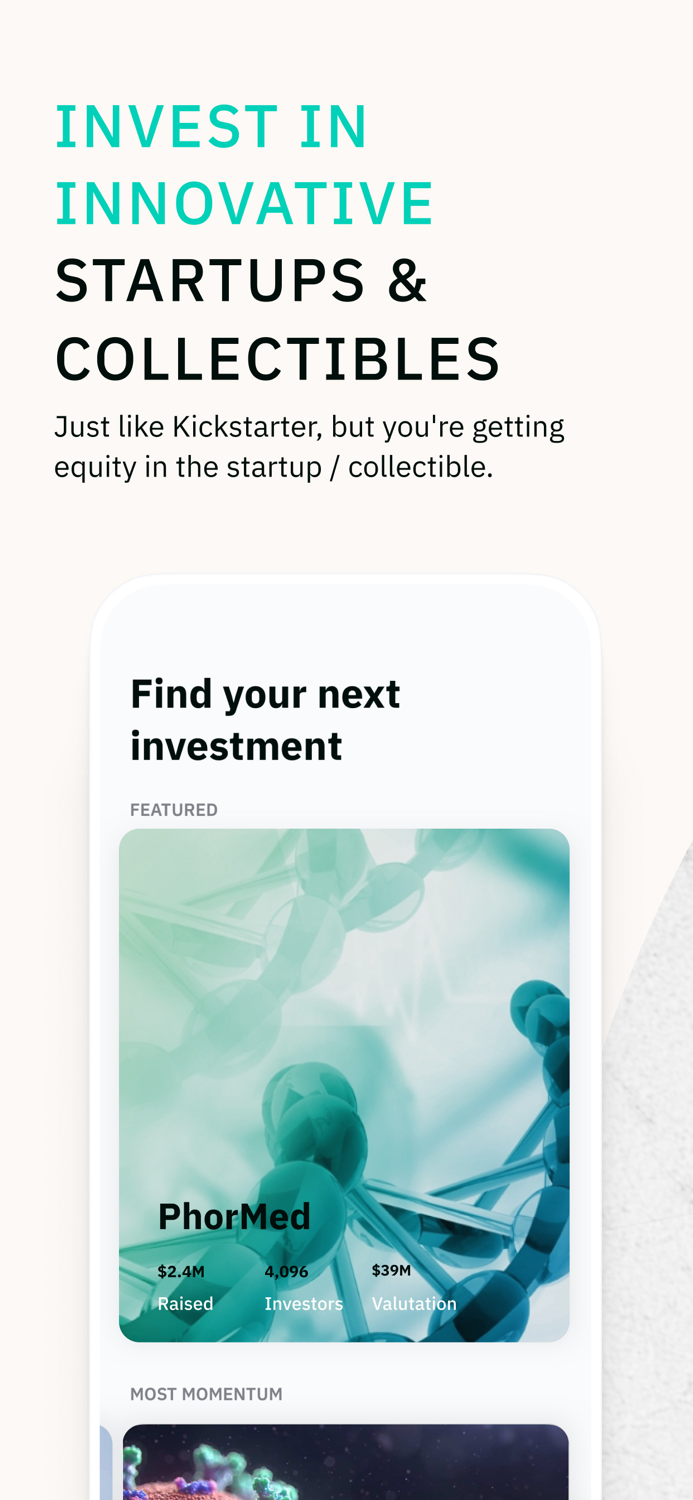
Task: Select the 4,096 Investors stat
Action: 287,1270
